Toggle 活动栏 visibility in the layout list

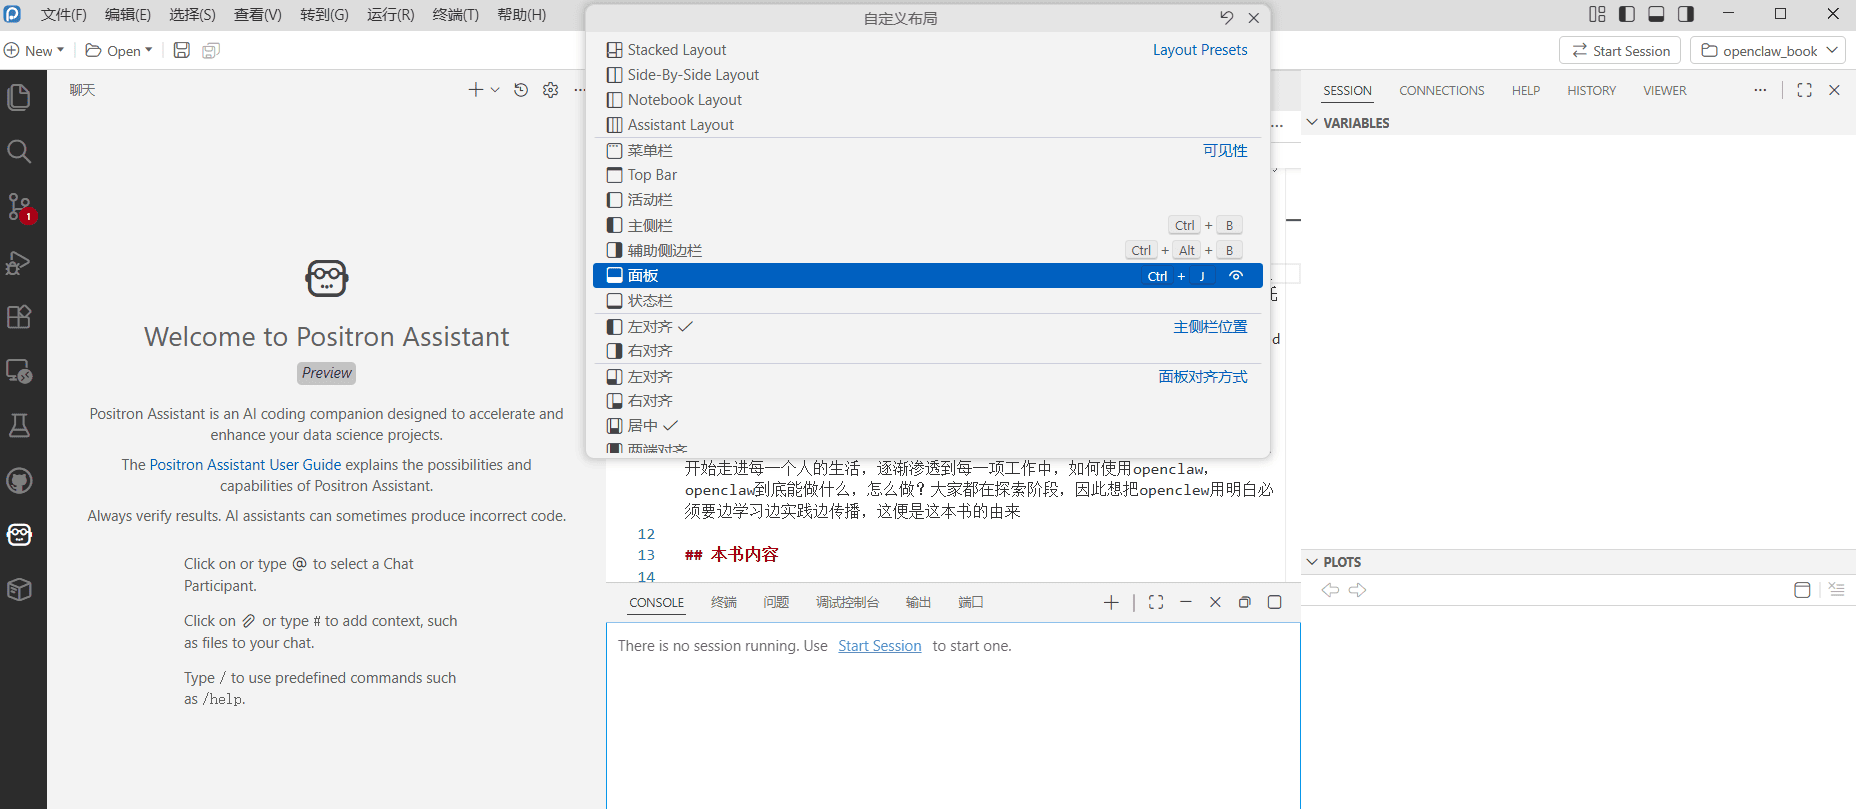928,200
